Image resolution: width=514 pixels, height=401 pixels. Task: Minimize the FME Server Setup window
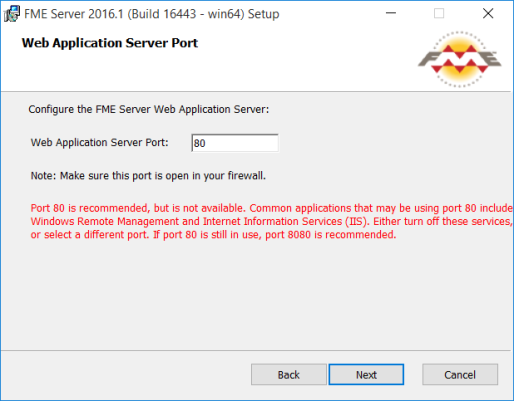[x=391, y=13]
